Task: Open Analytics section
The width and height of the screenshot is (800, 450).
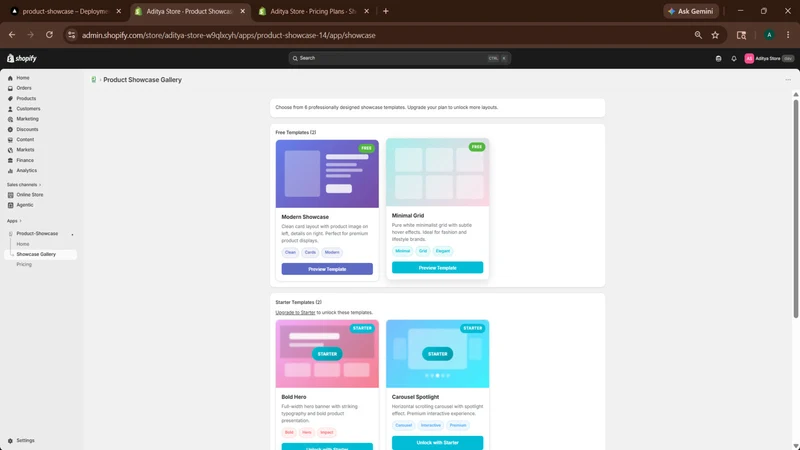Action: (x=26, y=170)
